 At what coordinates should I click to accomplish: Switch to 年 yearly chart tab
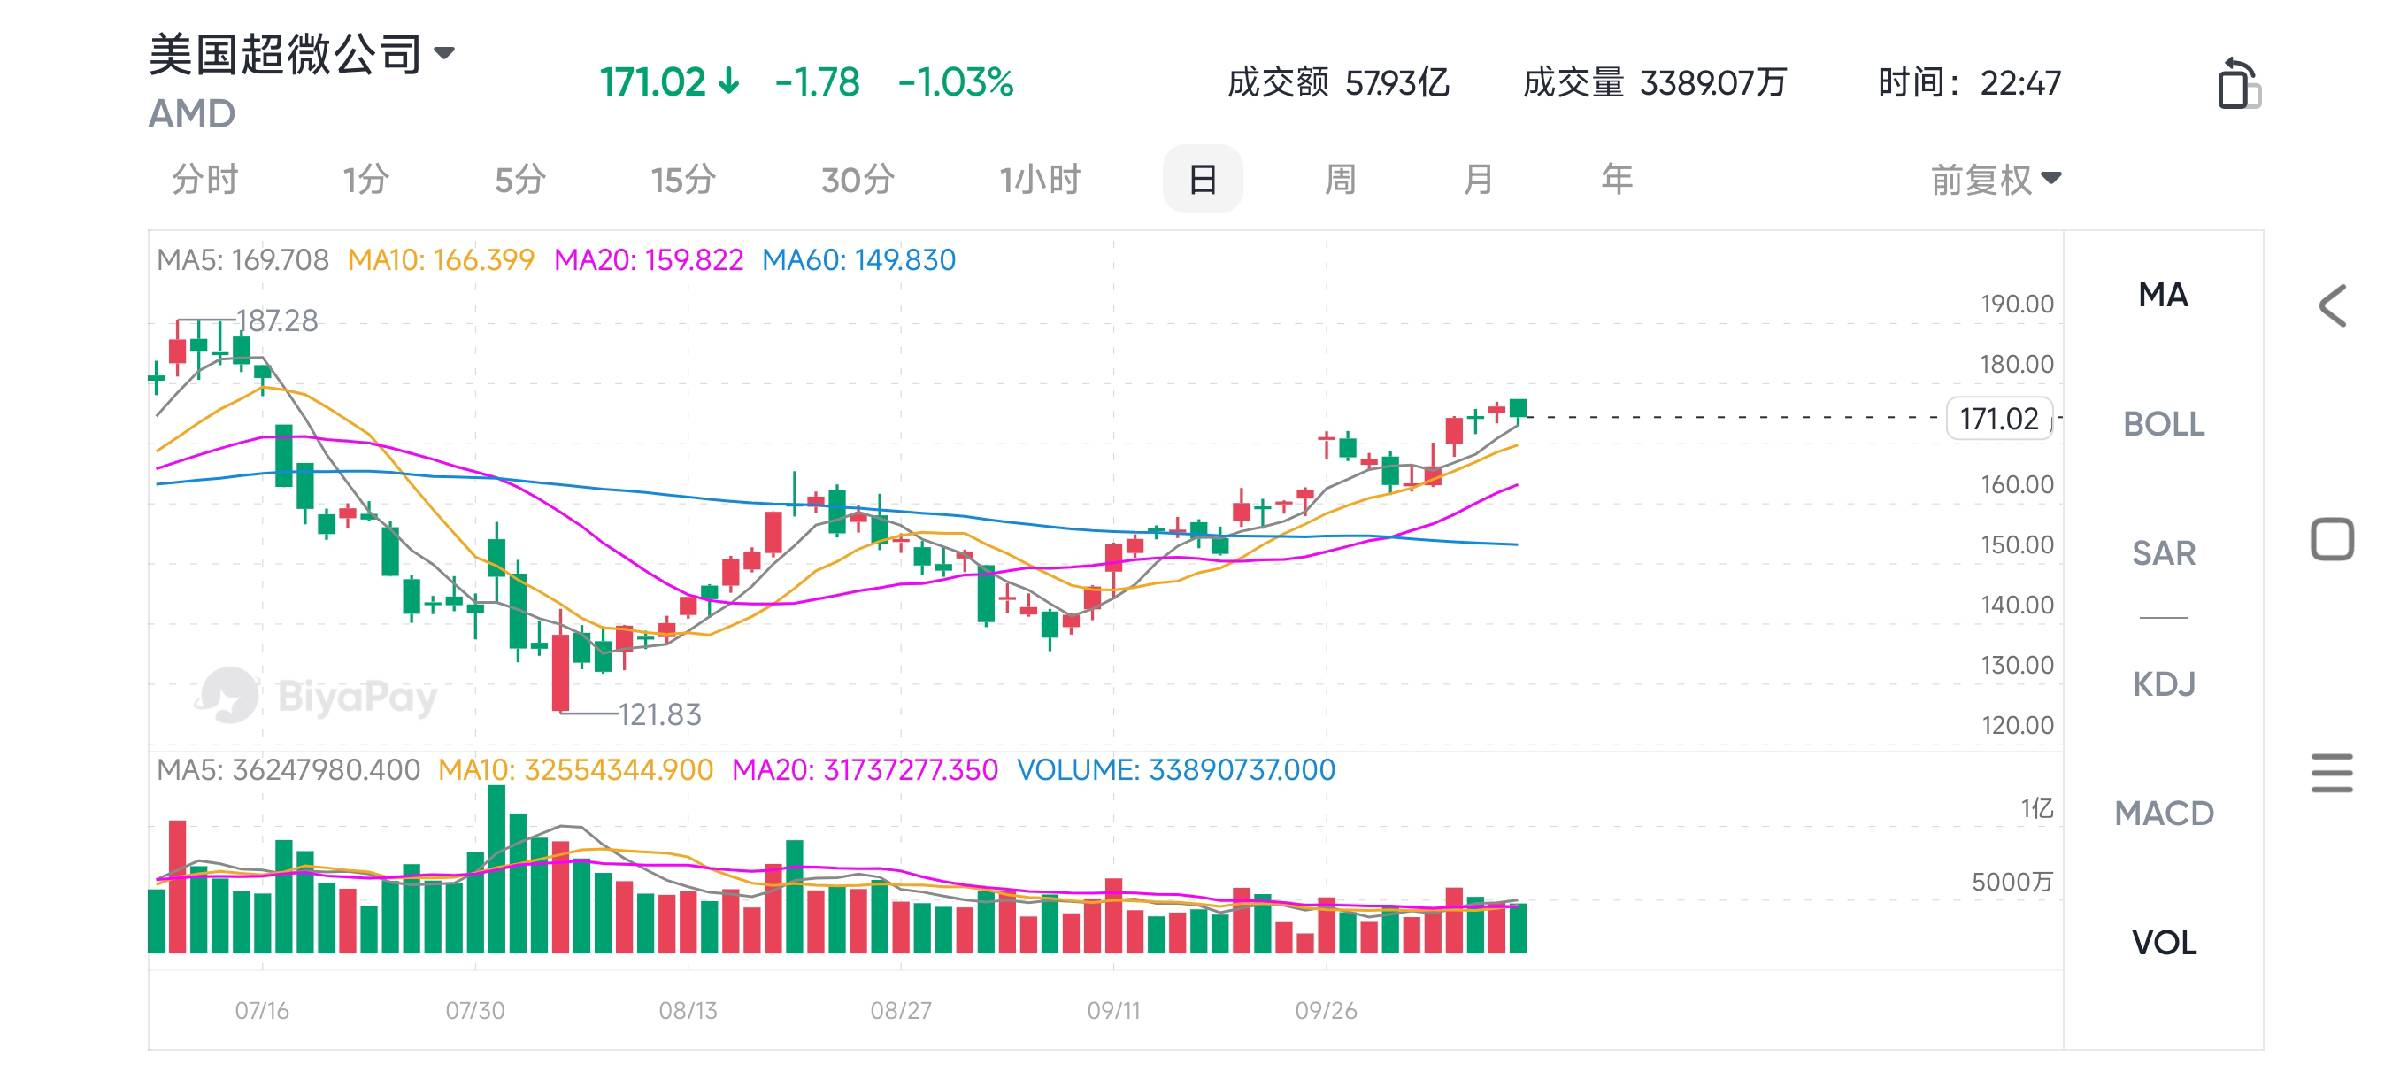click(x=1617, y=180)
